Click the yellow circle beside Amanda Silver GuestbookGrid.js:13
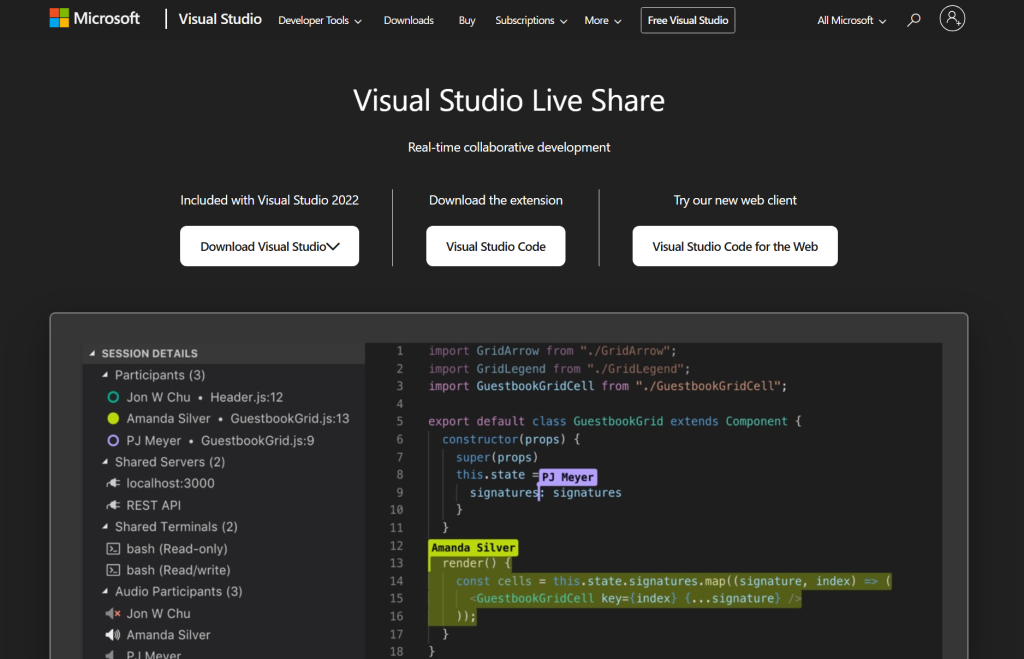The width and height of the screenshot is (1024, 659). tap(113, 419)
